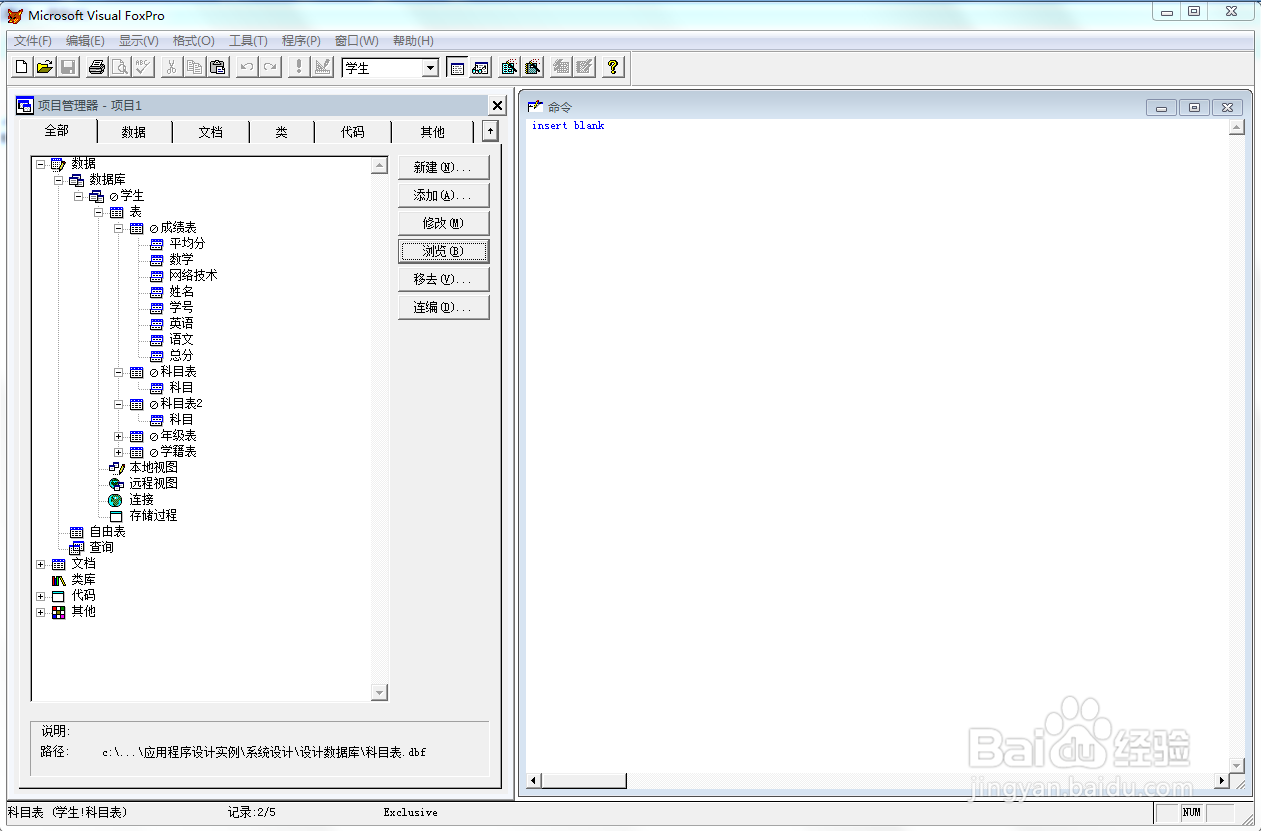1261x831 pixels.
Task: Select the 网络技术 field in the tree
Action: pyautogui.click(x=193, y=275)
